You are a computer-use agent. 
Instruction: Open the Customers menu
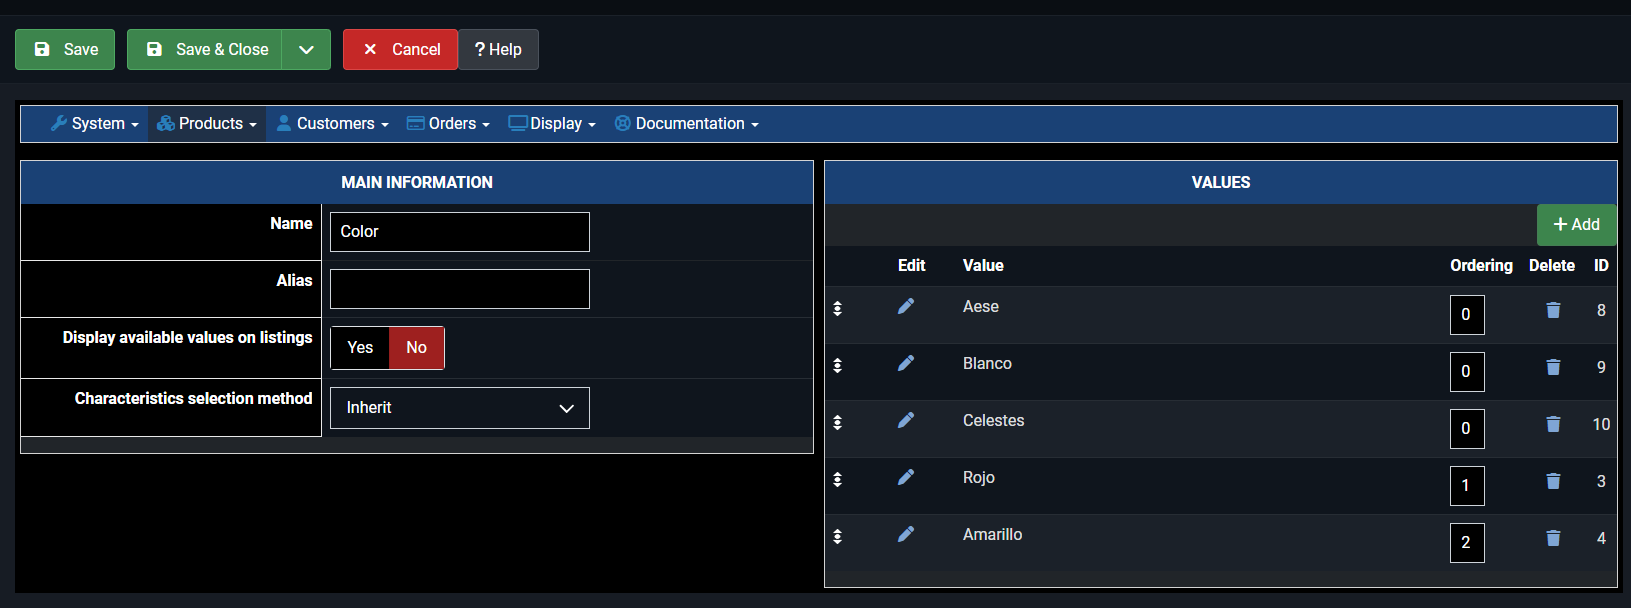[333, 124]
